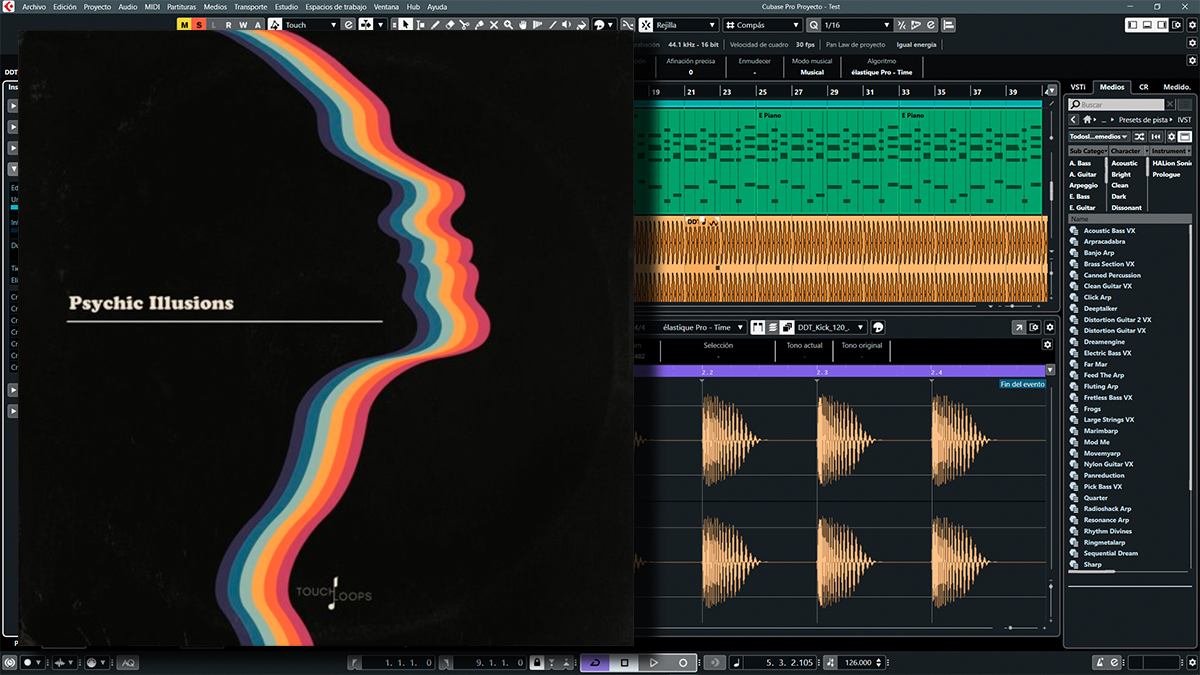1200x675 pixels.
Task: Open the Proyecto menu
Action: point(97,6)
